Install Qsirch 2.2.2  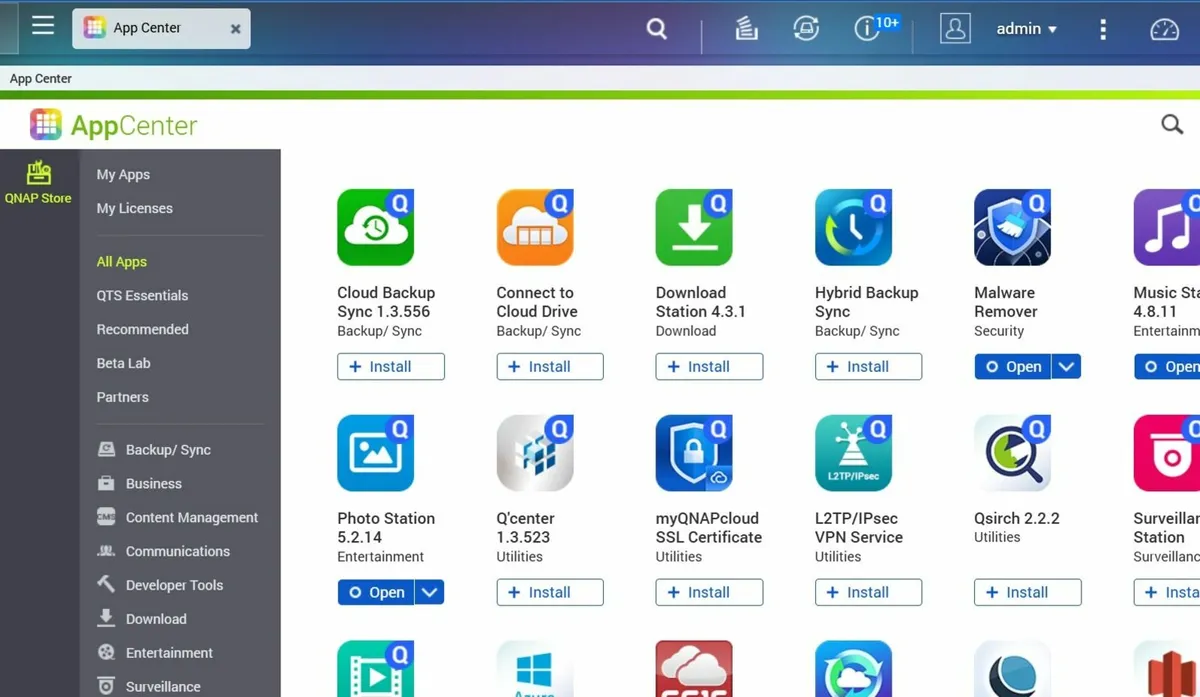(x=1027, y=592)
